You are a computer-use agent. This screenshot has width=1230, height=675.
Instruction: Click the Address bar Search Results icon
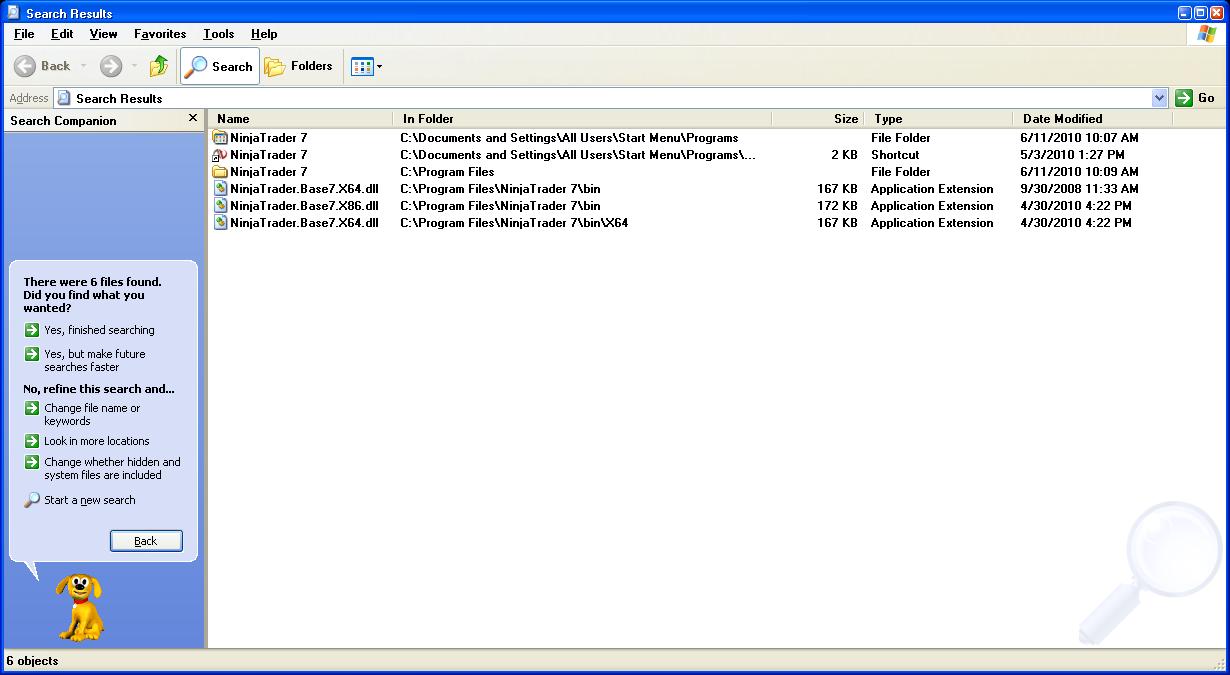(64, 98)
